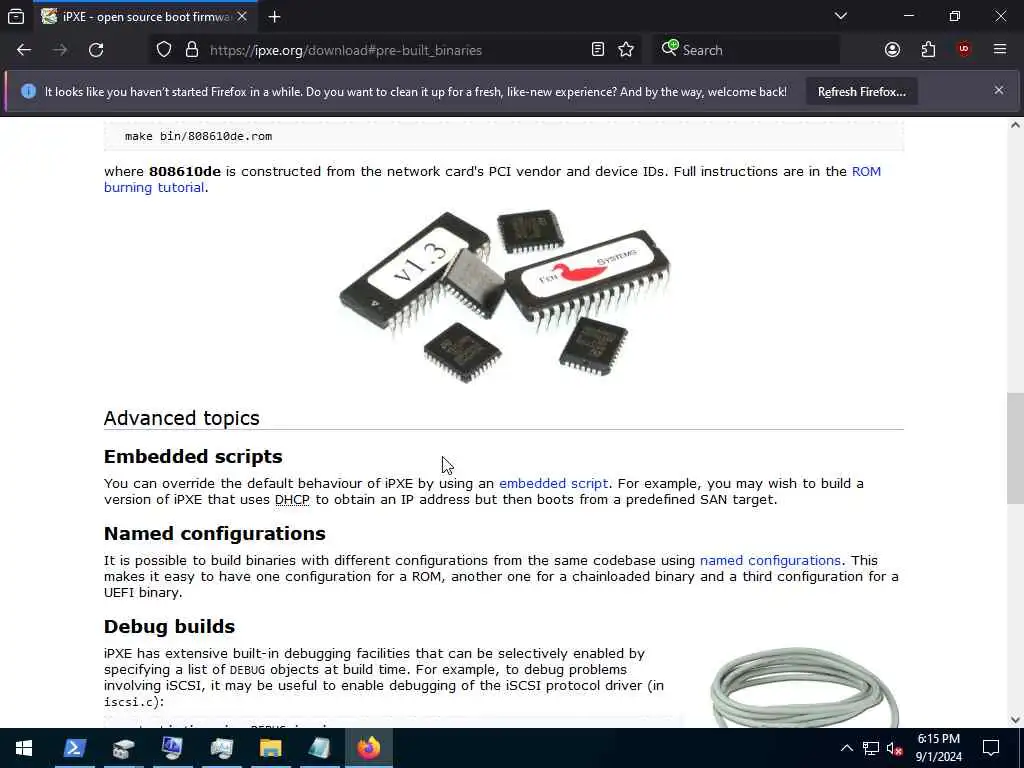Click the make bin/808610de.rom code line
Screen dimensions: 1024x768
(x=199, y=136)
